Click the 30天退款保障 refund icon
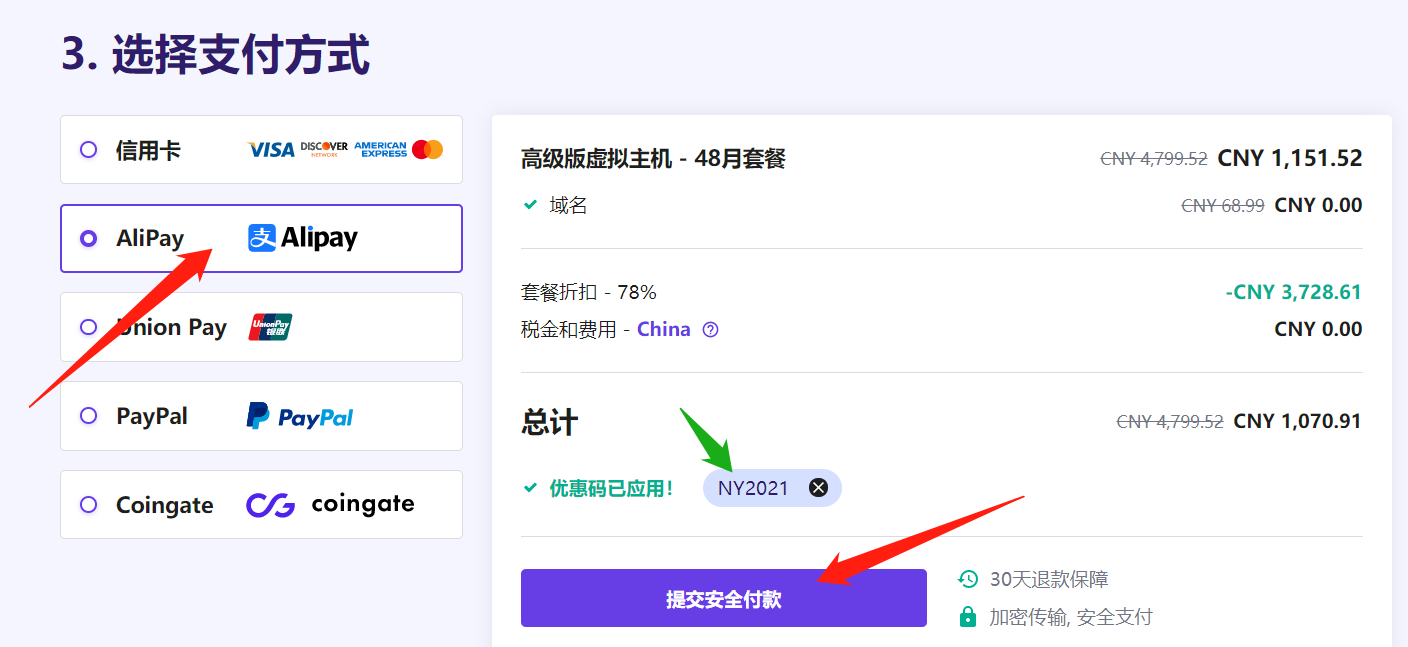This screenshot has height=647, width=1408. pyautogui.click(x=967, y=579)
